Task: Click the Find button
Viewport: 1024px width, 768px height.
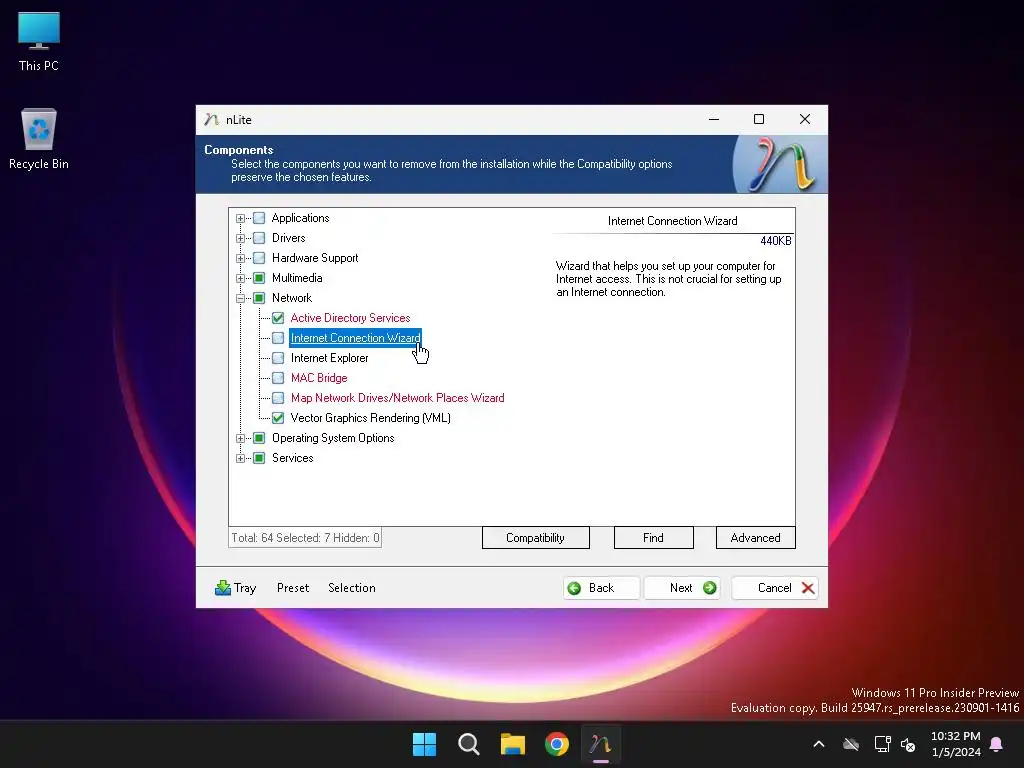Action: (653, 537)
